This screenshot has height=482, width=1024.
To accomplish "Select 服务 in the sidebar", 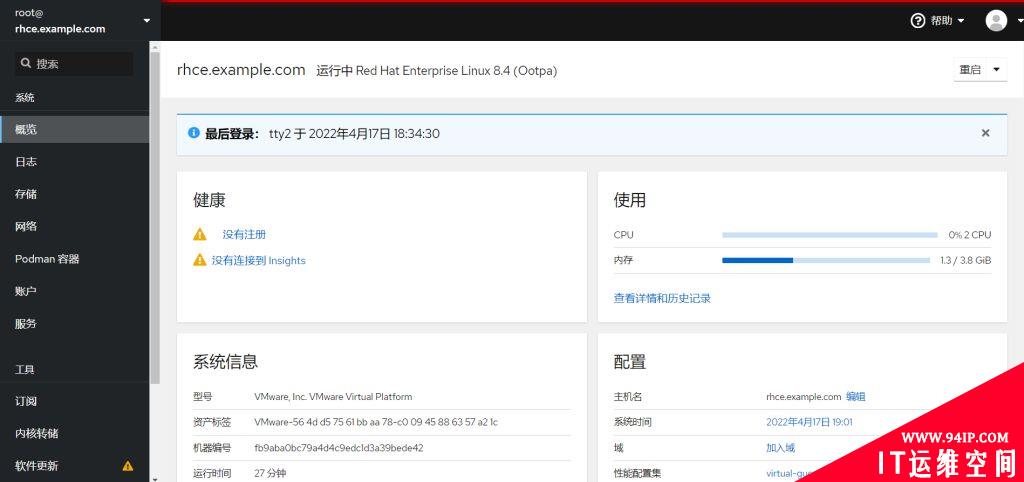I will point(74,323).
